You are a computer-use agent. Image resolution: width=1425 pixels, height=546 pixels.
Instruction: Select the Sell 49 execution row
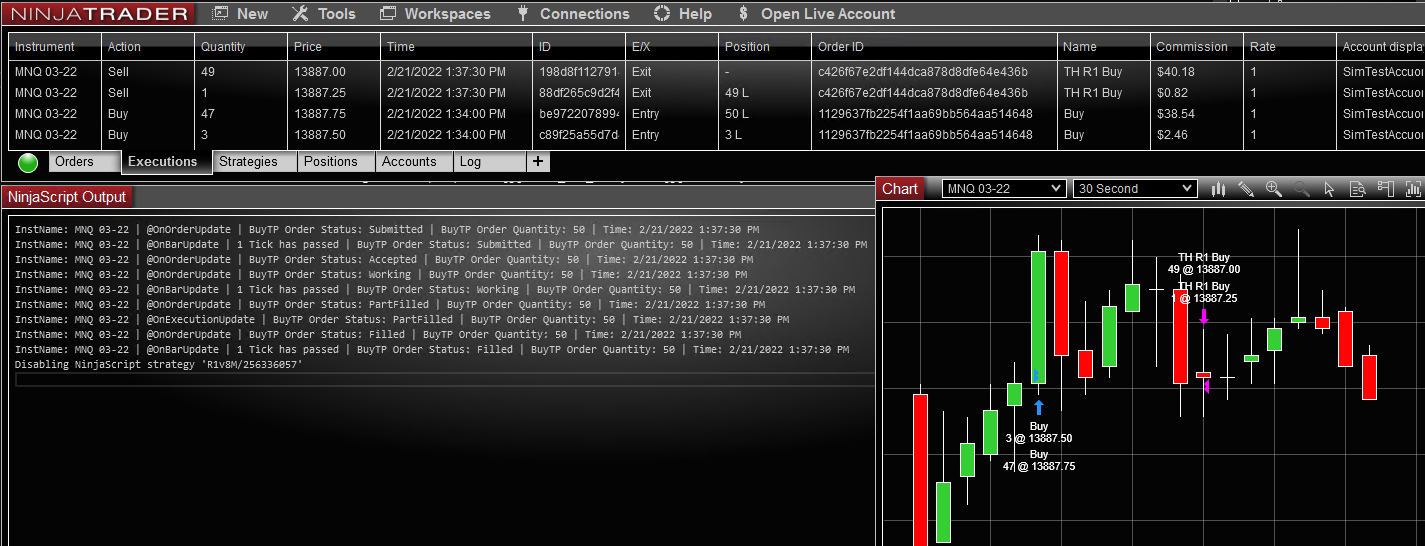click(x=716, y=72)
